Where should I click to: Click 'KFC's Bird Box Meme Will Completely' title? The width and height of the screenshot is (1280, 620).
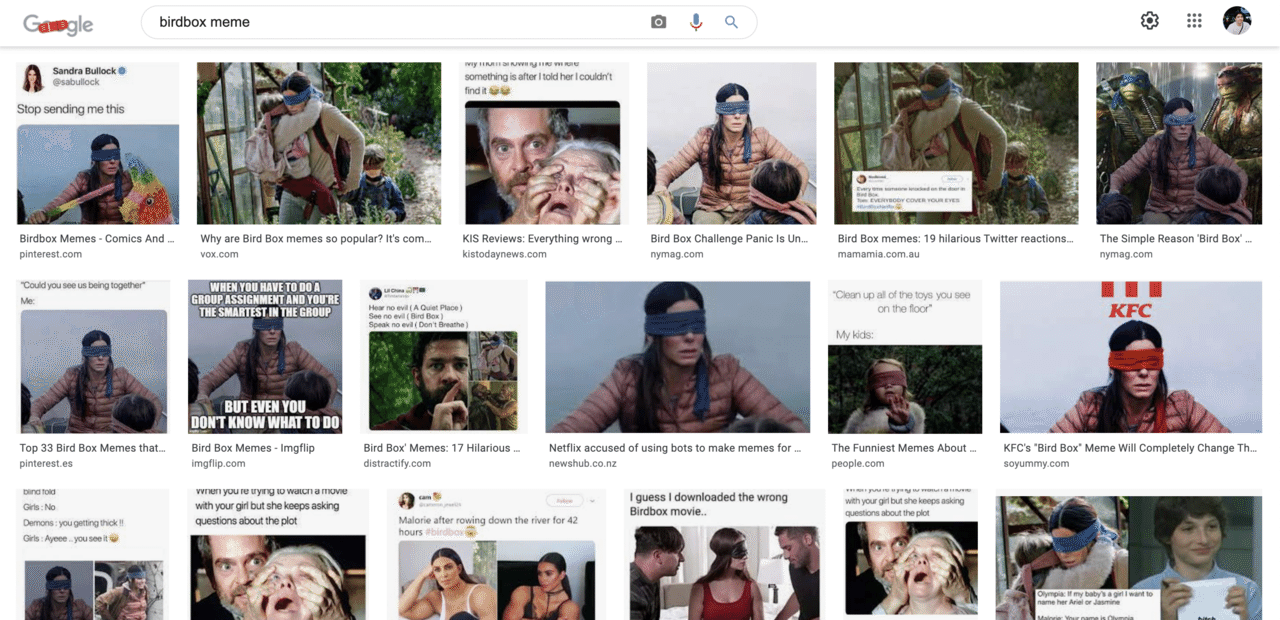pos(1130,448)
